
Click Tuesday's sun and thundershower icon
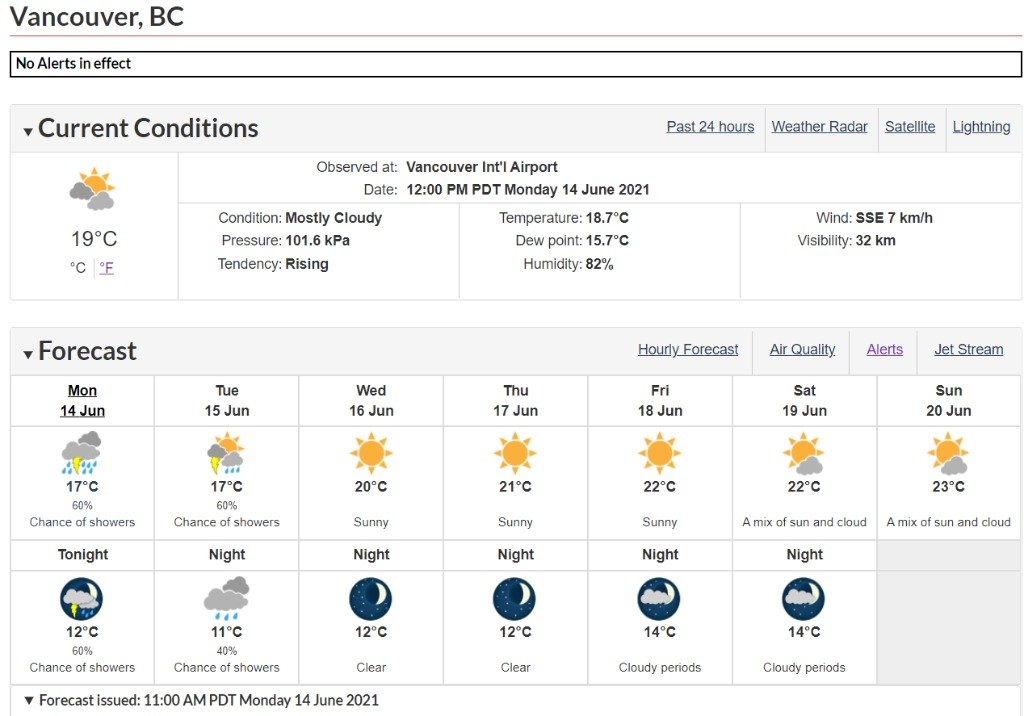[x=226, y=452]
